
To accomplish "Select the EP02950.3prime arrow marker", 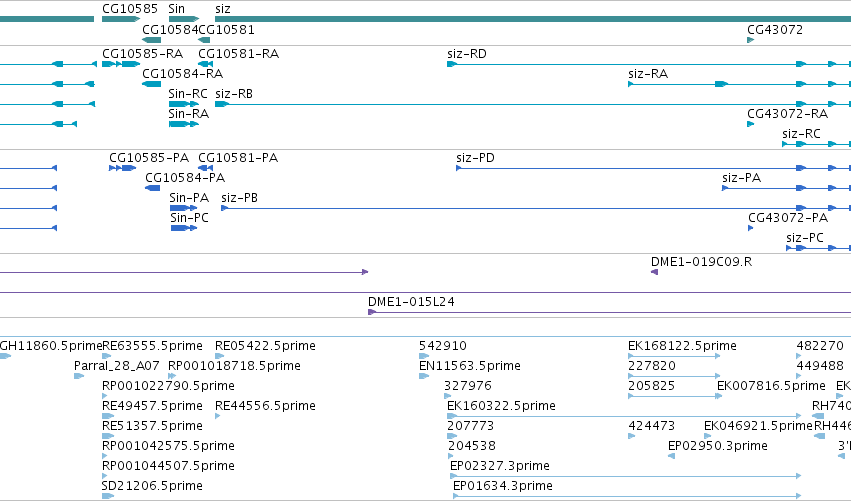I will [671, 456].
